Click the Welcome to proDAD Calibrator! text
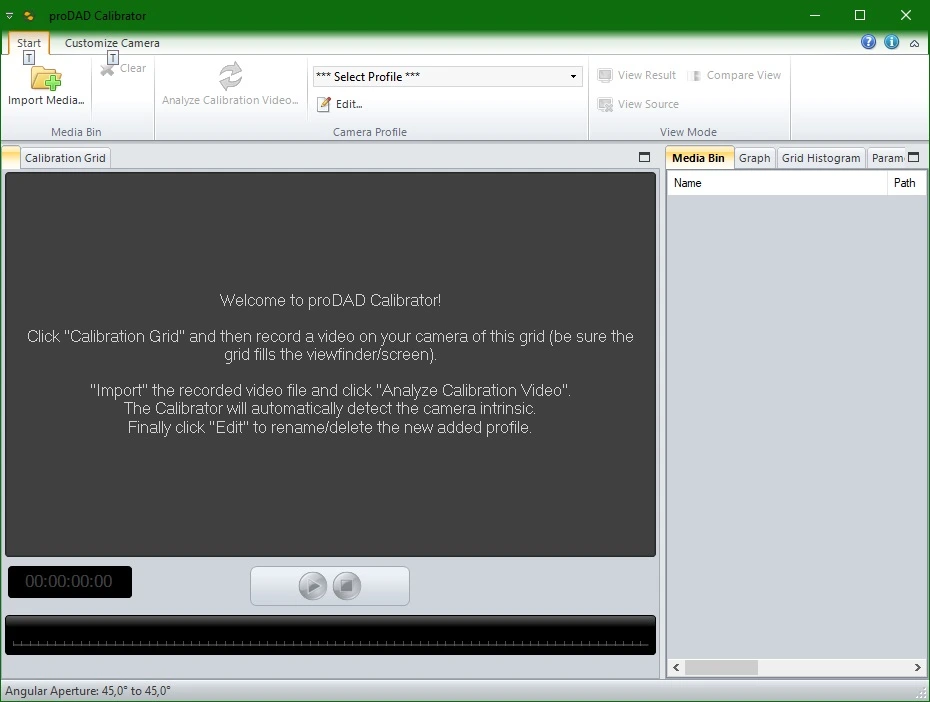This screenshot has width=930, height=702. pos(330,301)
